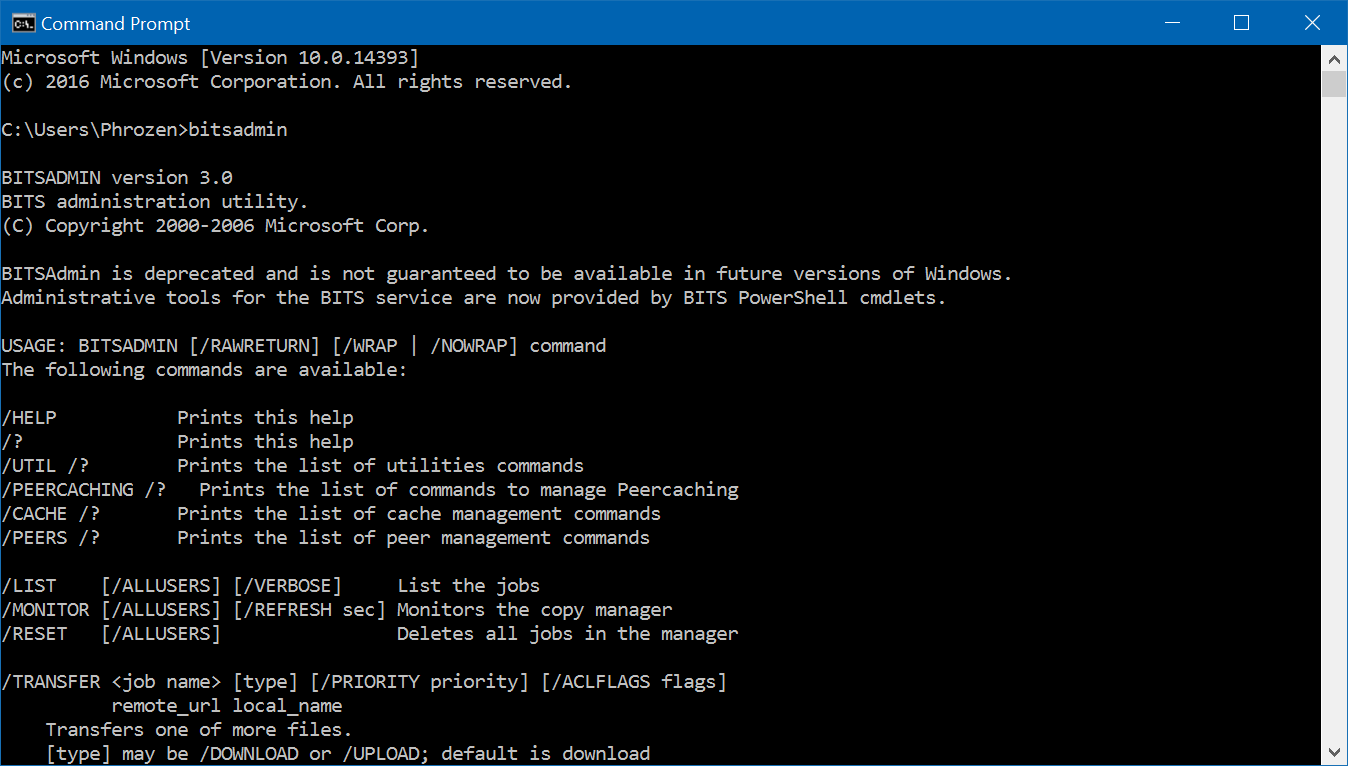Viewport: 1348px width, 766px height.
Task: Click the /HELP command line
Action: tap(178, 418)
